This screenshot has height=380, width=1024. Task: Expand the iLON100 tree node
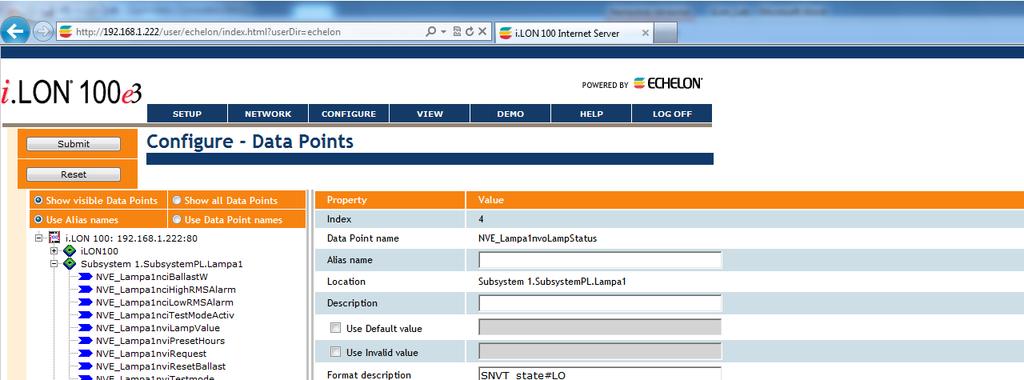click(54, 251)
